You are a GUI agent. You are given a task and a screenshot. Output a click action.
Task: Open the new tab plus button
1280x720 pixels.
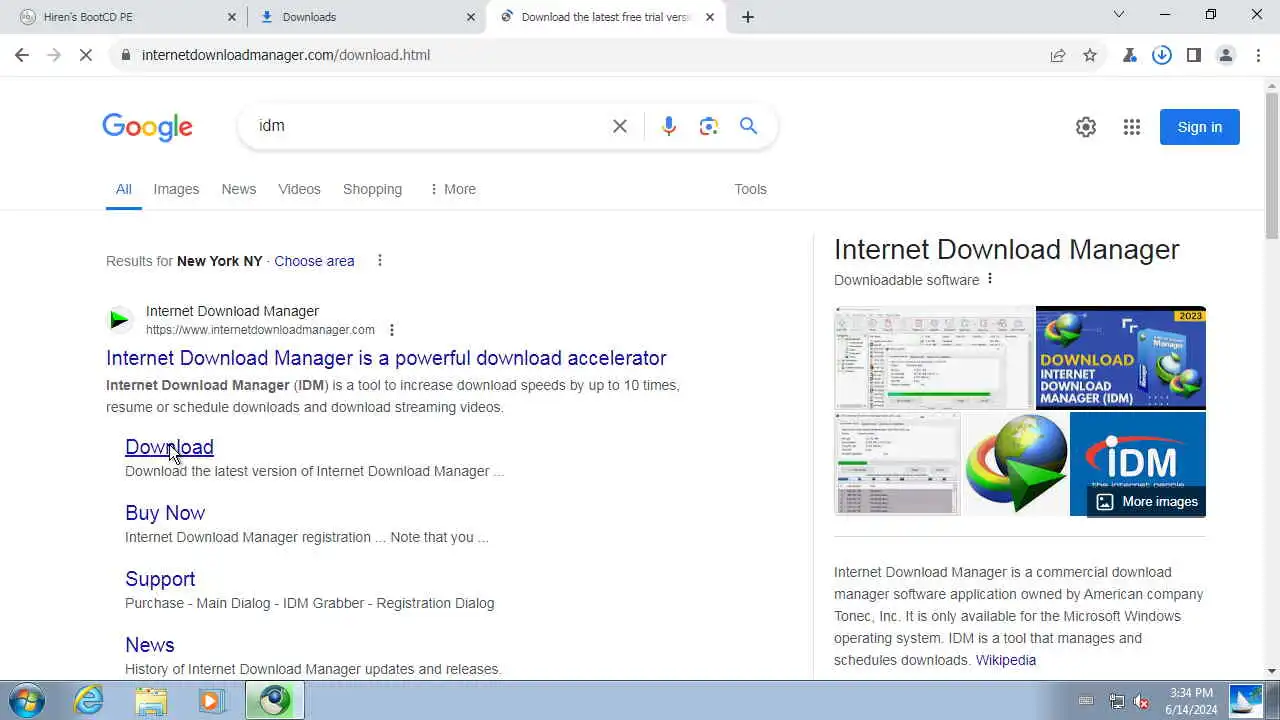pyautogui.click(x=748, y=17)
